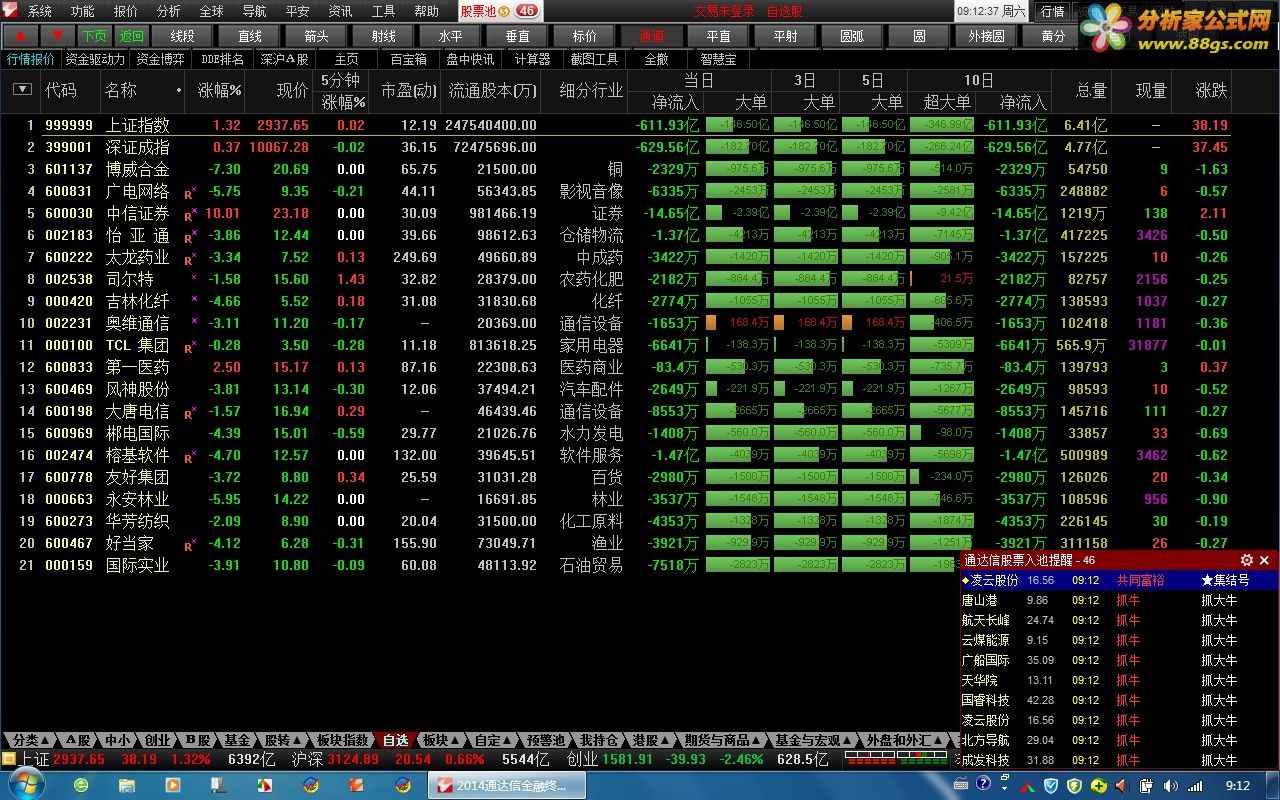Screen dimensions: 1280x800
Task: Click the R marker on the 榕基软件 row
Action: coord(190,456)
